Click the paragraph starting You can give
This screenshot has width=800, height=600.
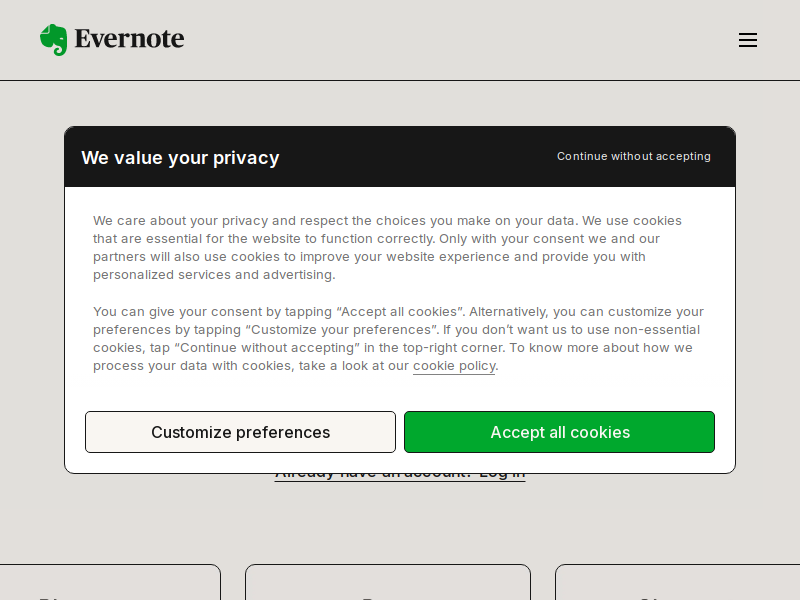(398, 339)
